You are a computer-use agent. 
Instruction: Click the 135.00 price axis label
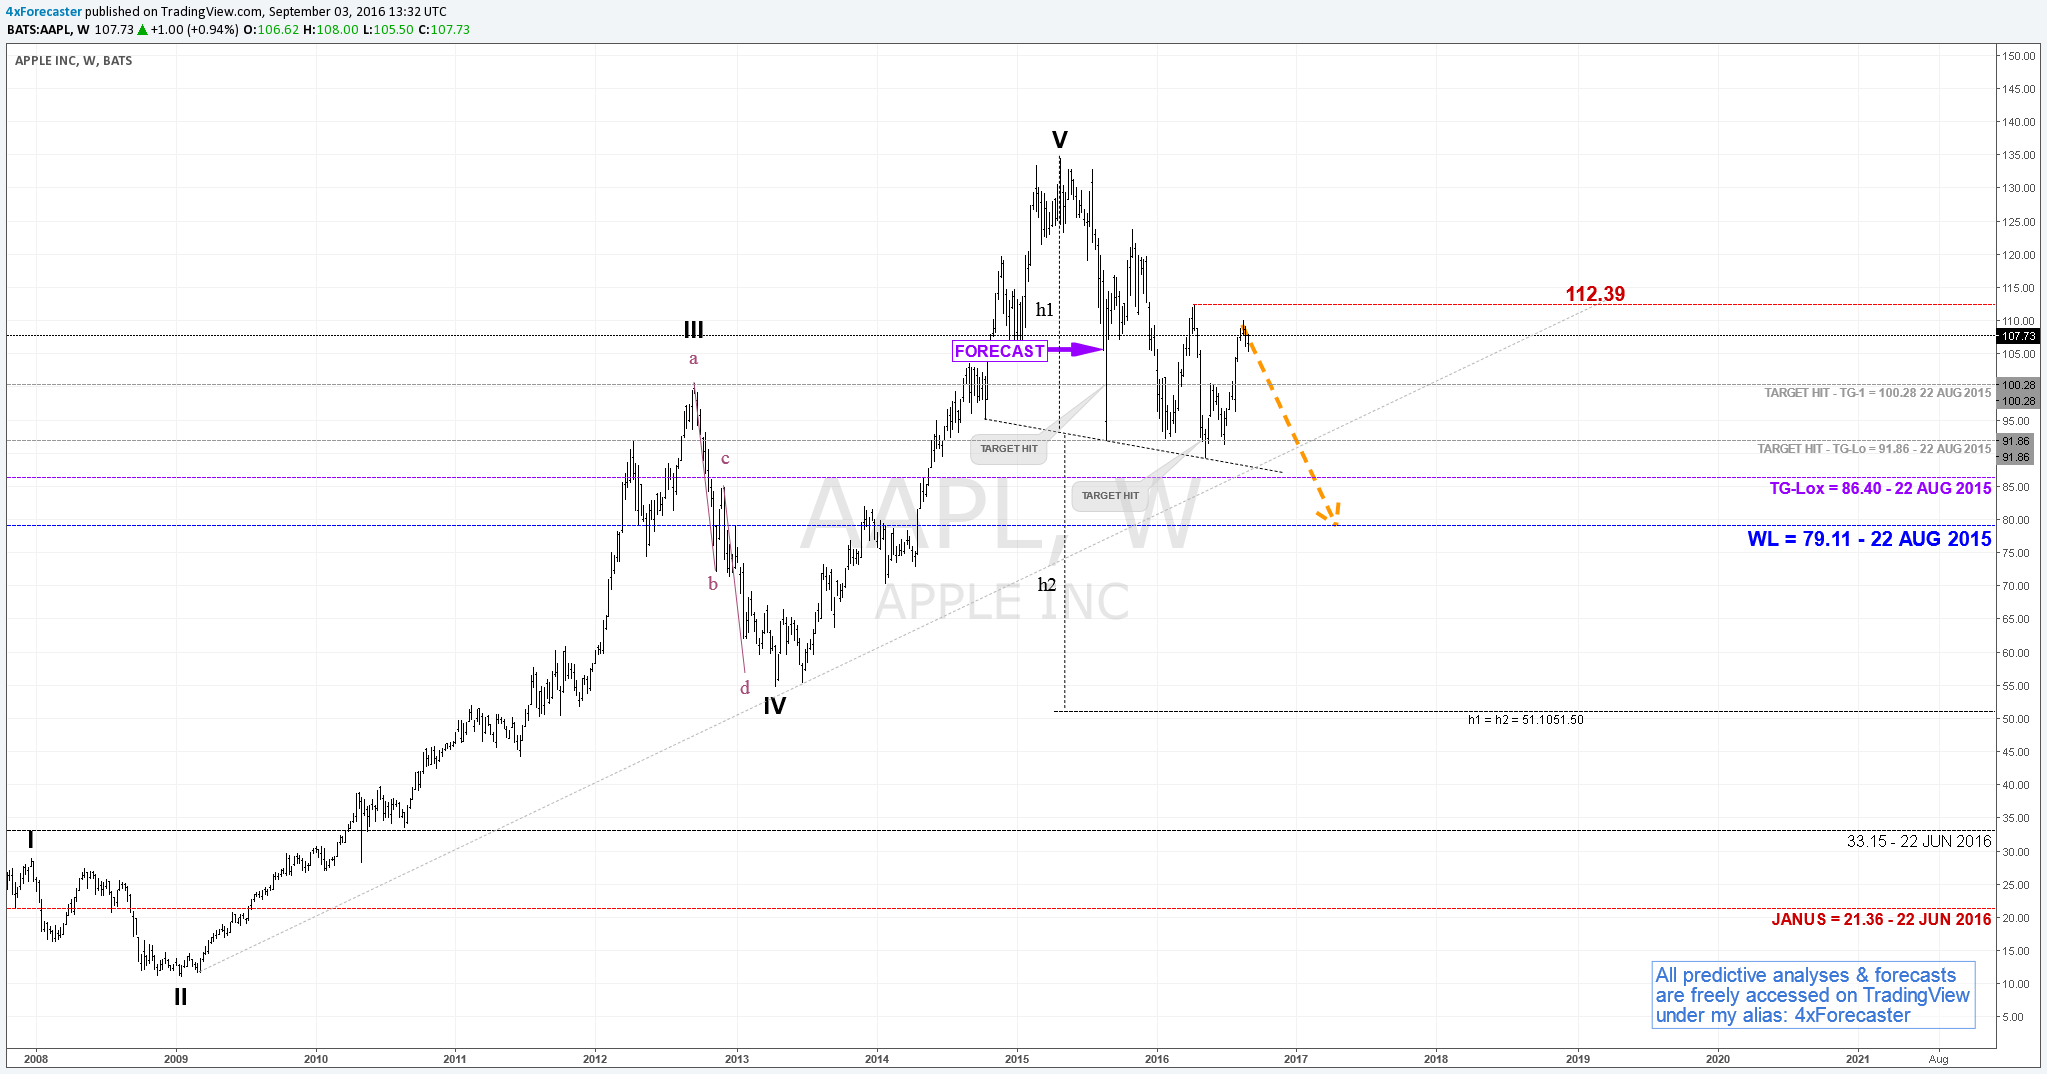pos(2018,155)
